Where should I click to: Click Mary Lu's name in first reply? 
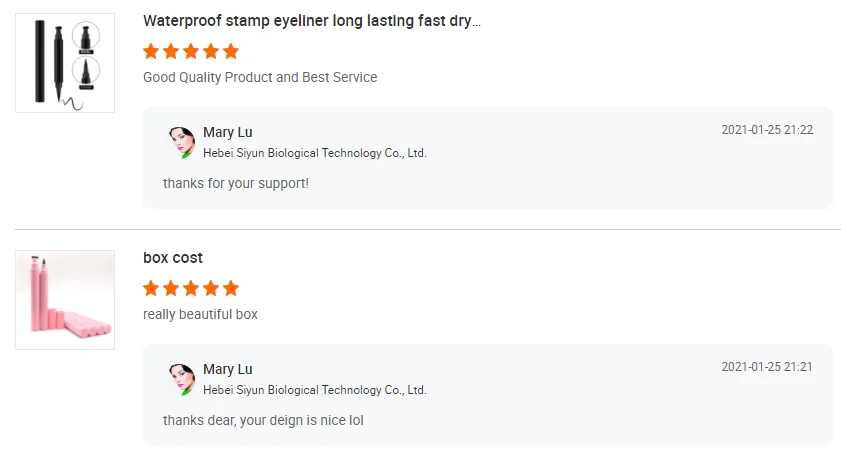tap(227, 133)
